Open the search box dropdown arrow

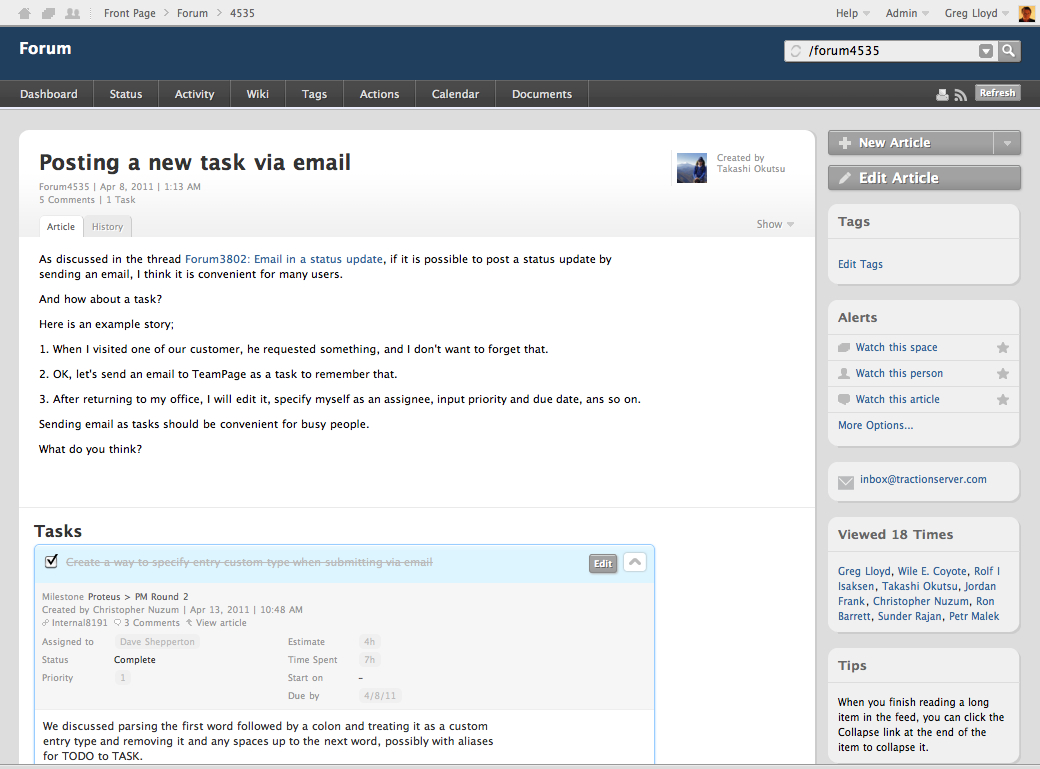[986, 51]
